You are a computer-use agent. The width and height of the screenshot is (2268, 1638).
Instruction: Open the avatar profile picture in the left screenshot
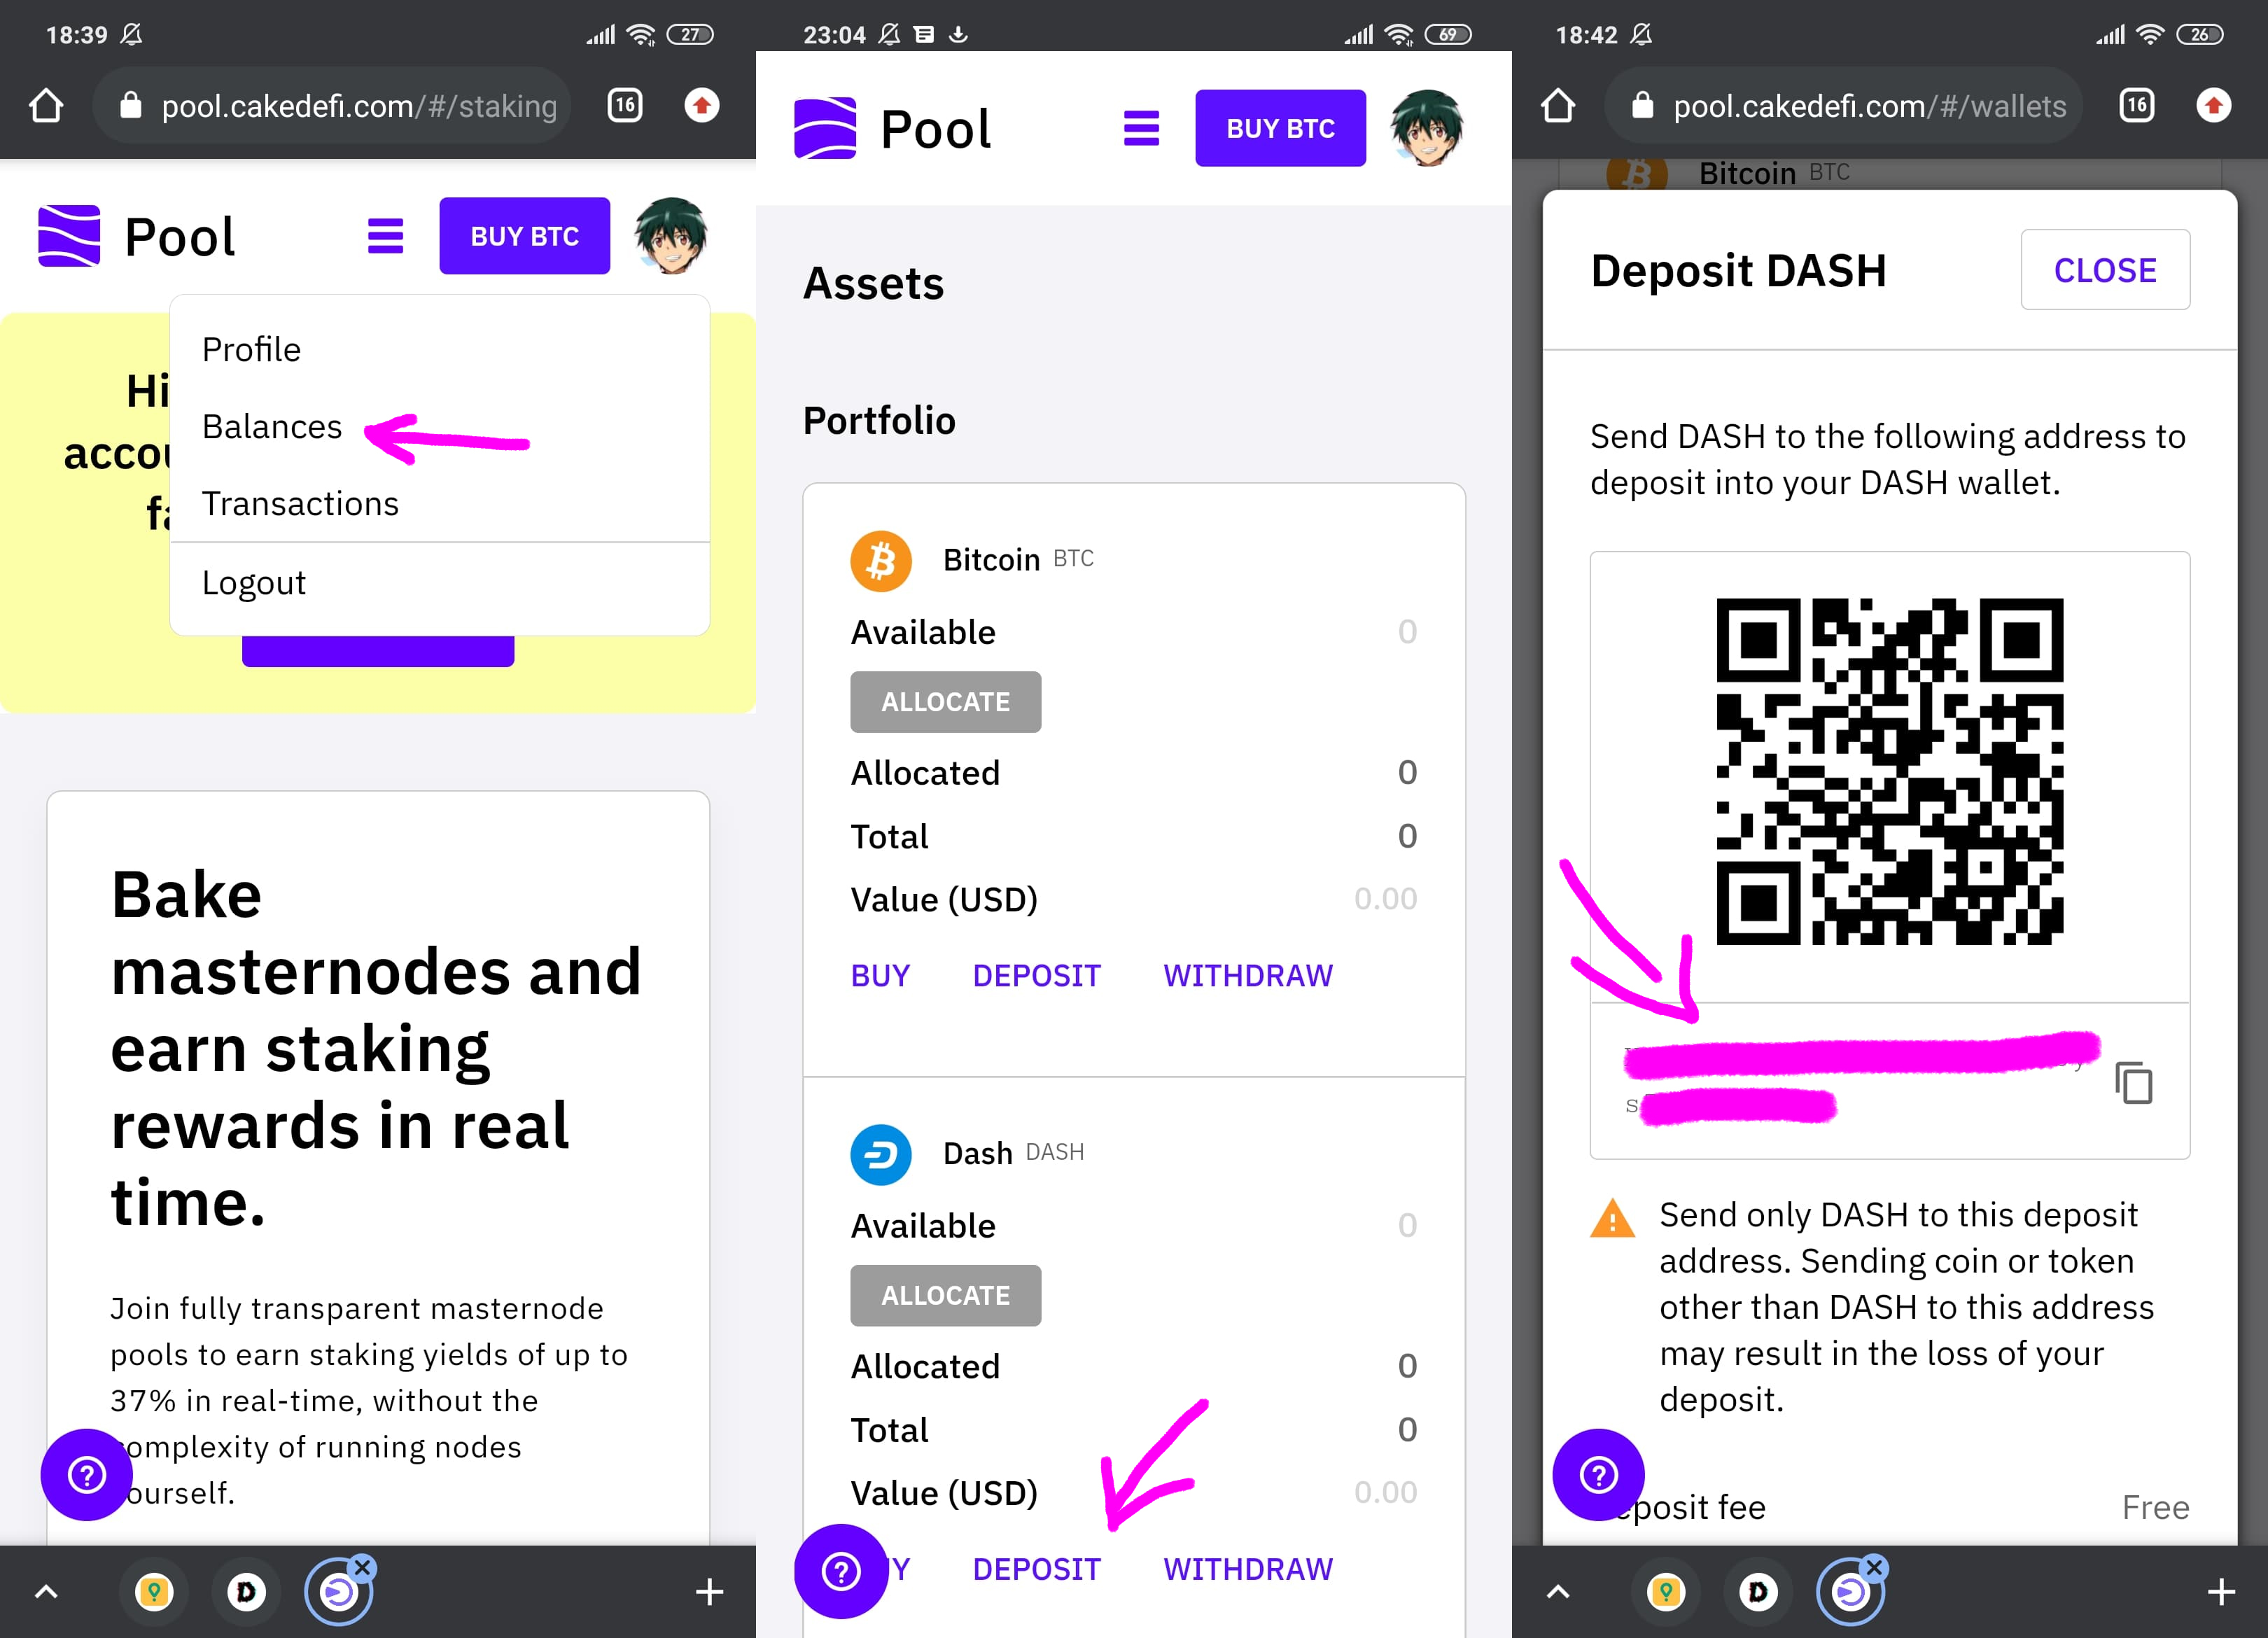click(x=671, y=236)
